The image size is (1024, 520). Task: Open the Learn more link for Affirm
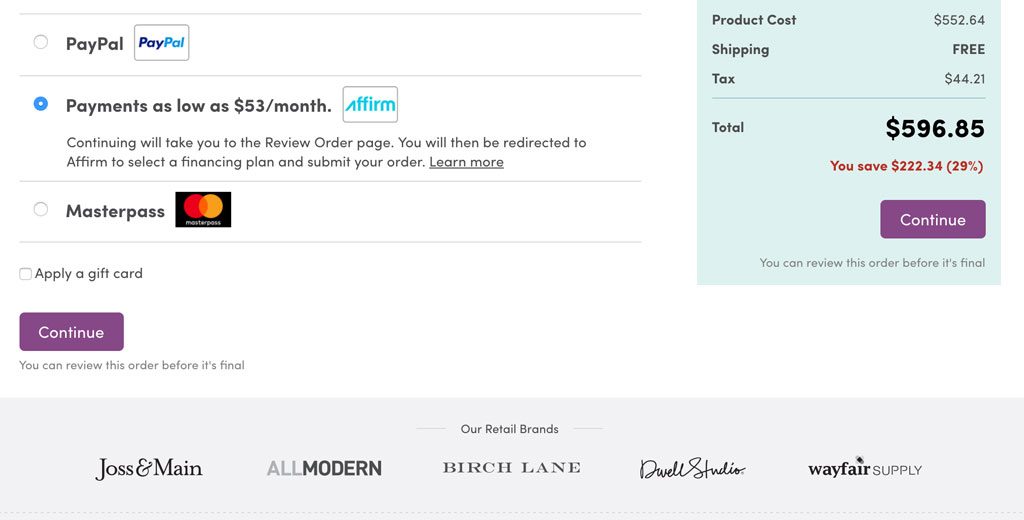click(x=466, y=162)
